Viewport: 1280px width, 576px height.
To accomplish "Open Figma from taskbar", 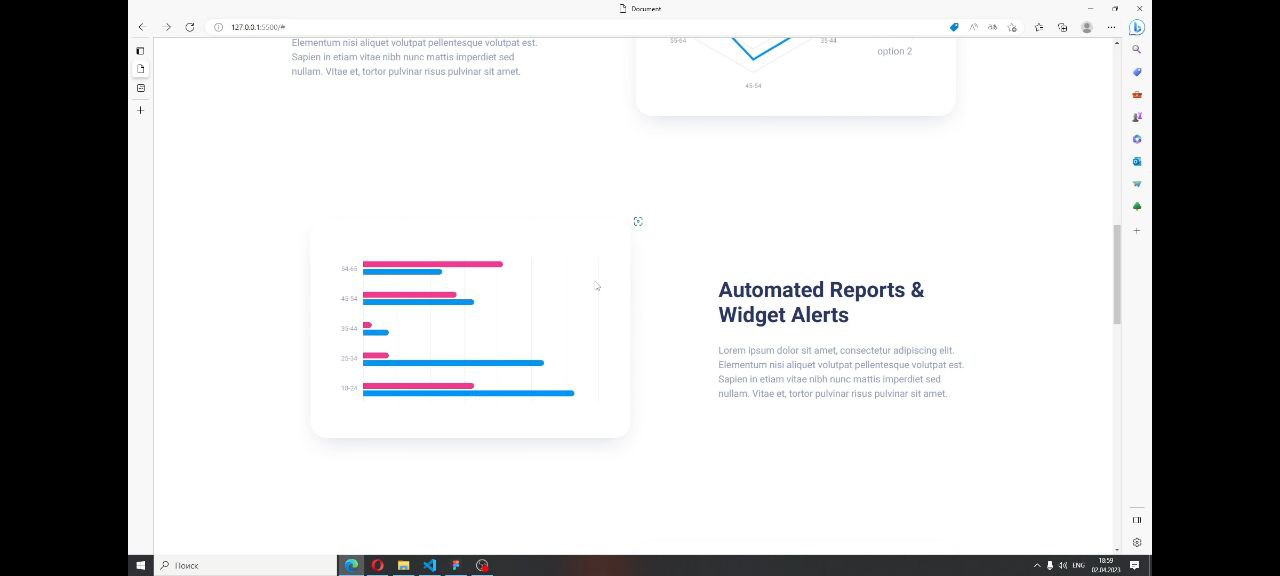I will (455, 565).
